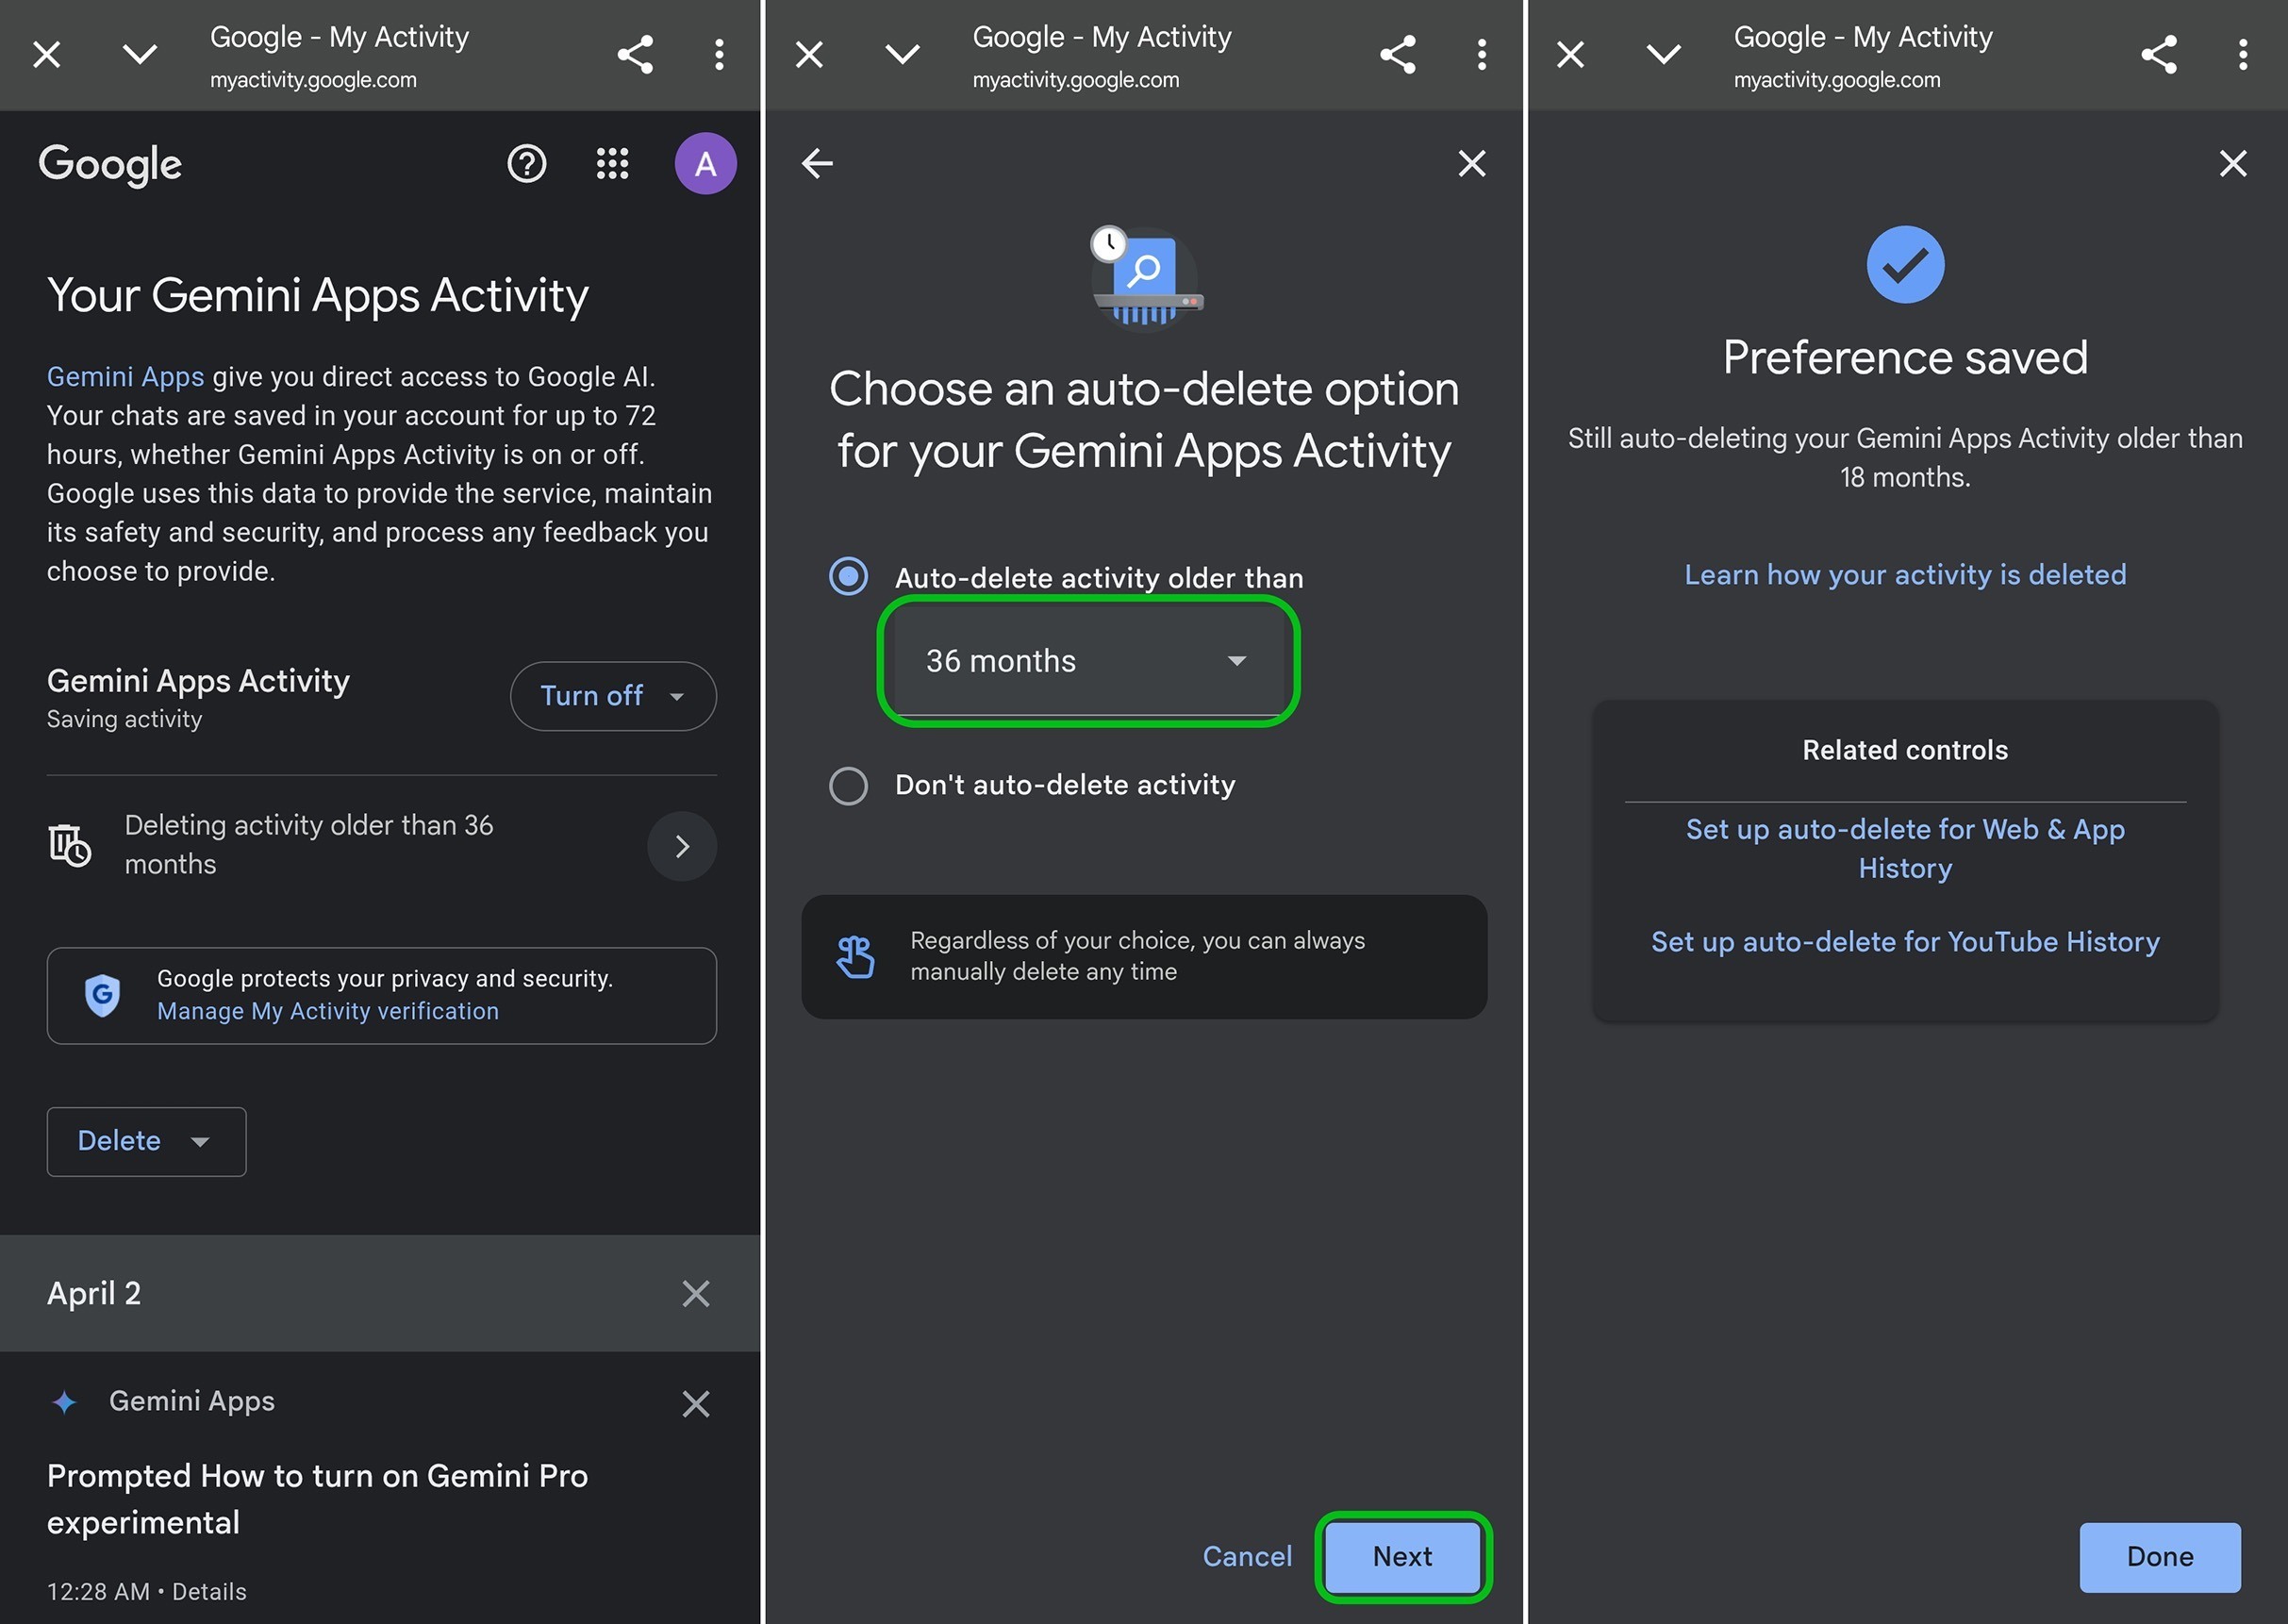Expand the Delete dropdown button

[146, 1141]
